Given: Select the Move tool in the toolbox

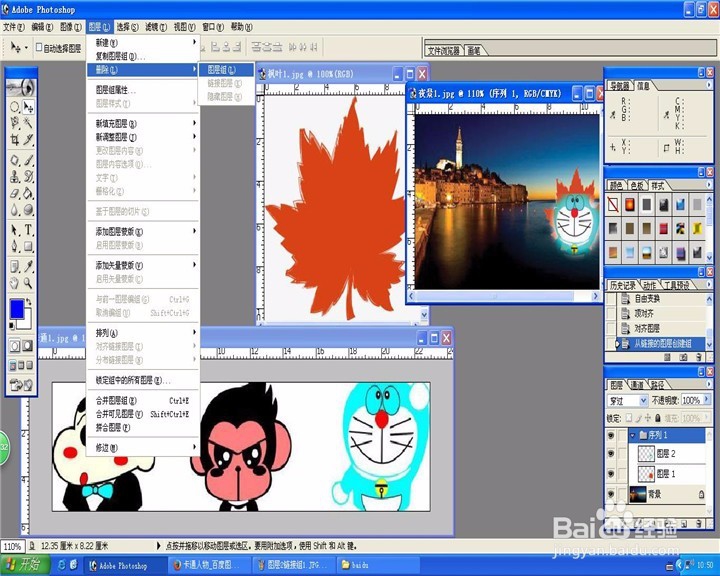Looking at the screenshot, I should (x=28, y=107).
